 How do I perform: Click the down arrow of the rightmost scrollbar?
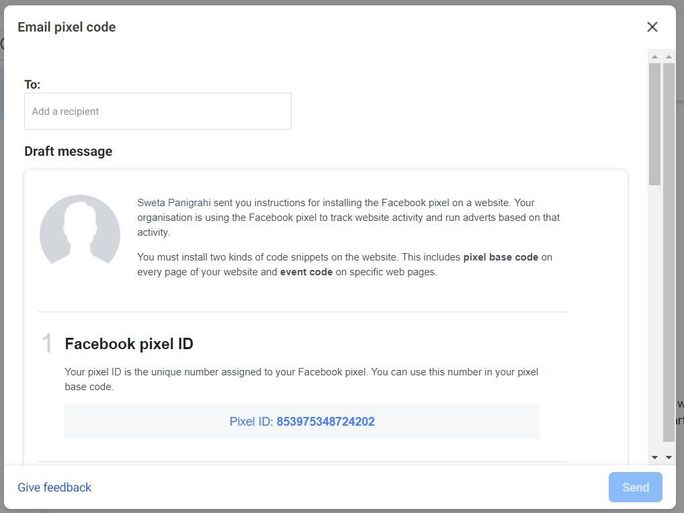point(669,457)
